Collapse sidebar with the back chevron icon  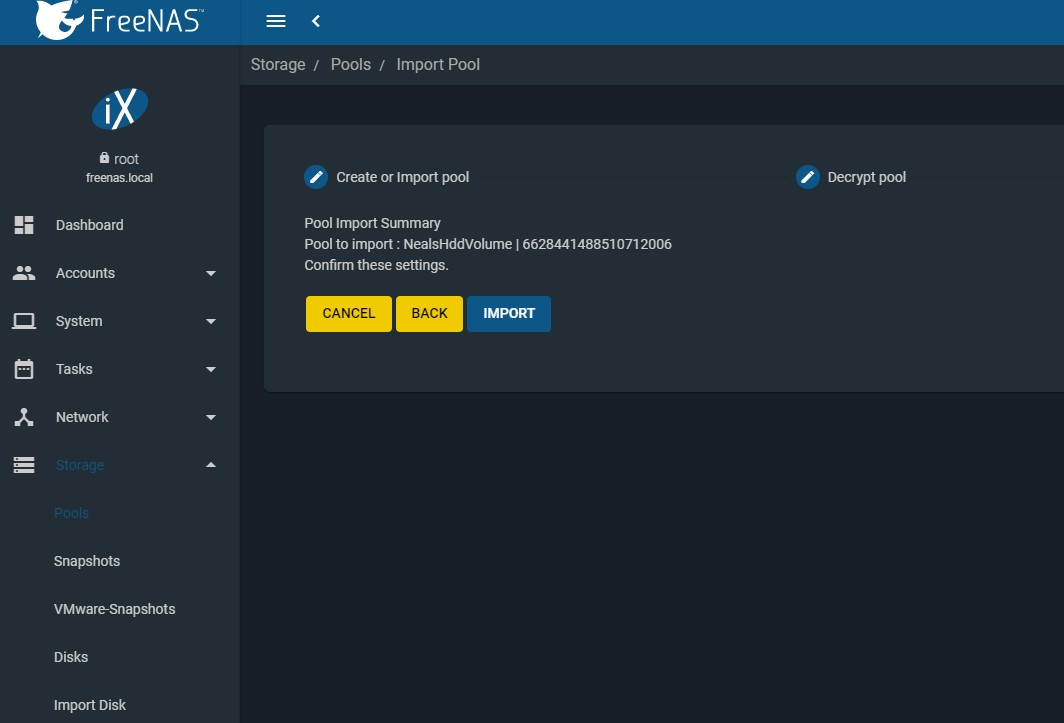coord(316,21)
